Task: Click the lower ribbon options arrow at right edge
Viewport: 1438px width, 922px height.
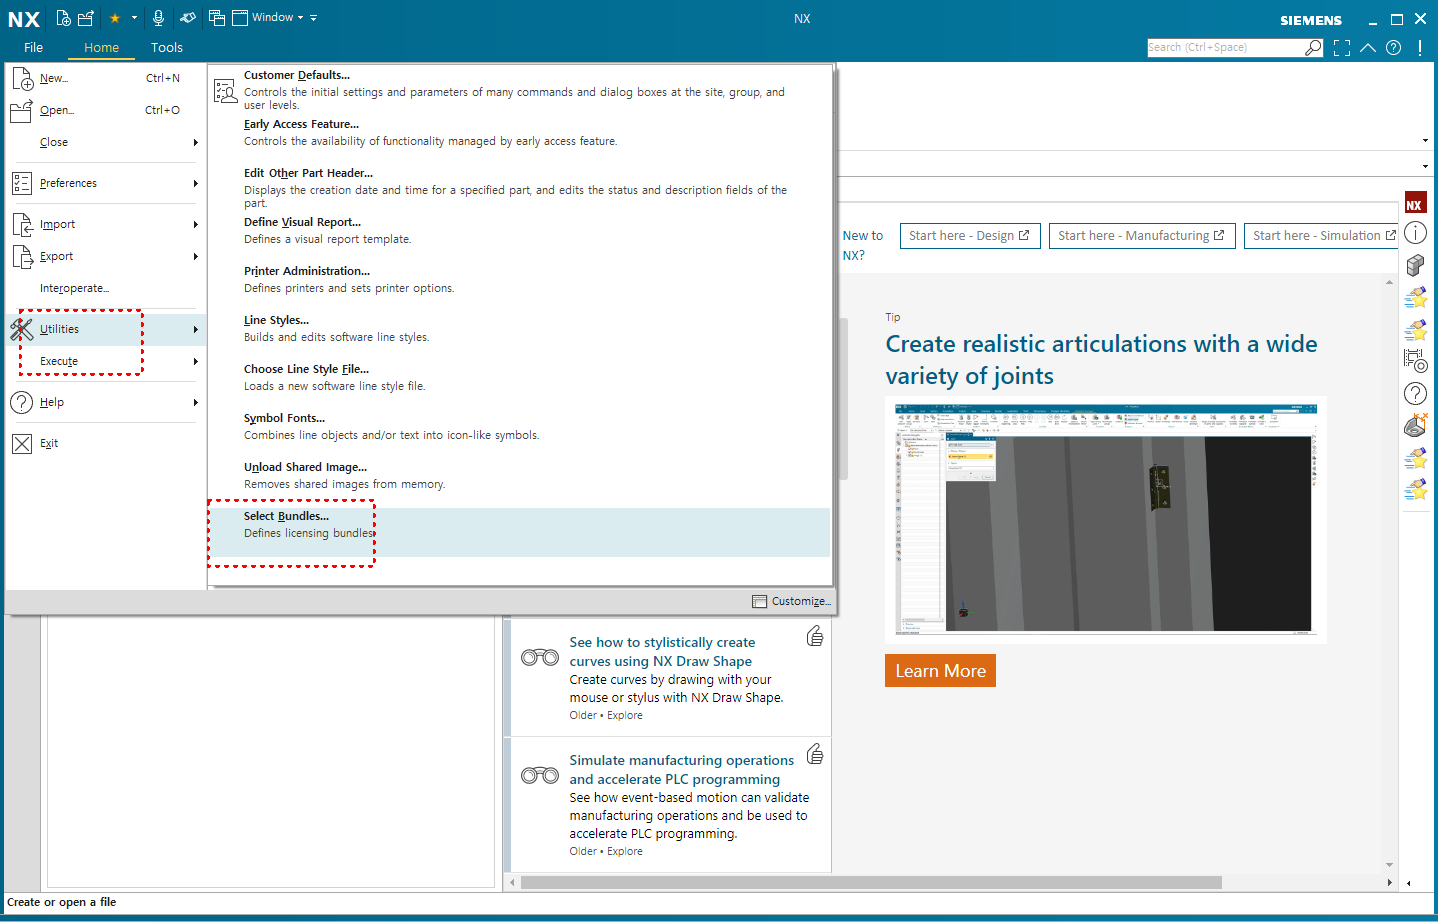Action: pyautogui.click(x=1425, y=166)
